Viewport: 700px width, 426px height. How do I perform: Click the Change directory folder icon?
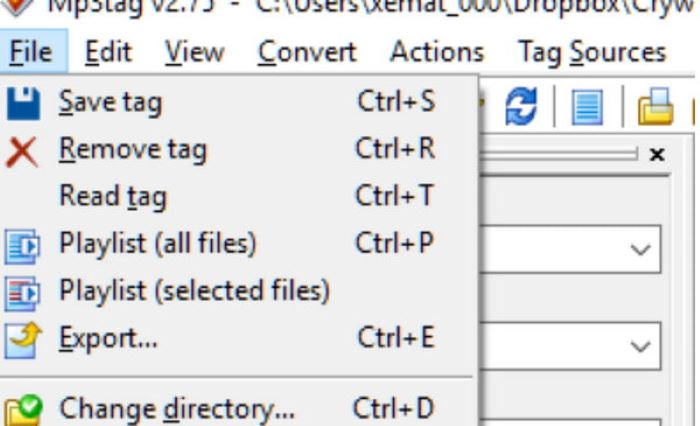tap(24, 410)
